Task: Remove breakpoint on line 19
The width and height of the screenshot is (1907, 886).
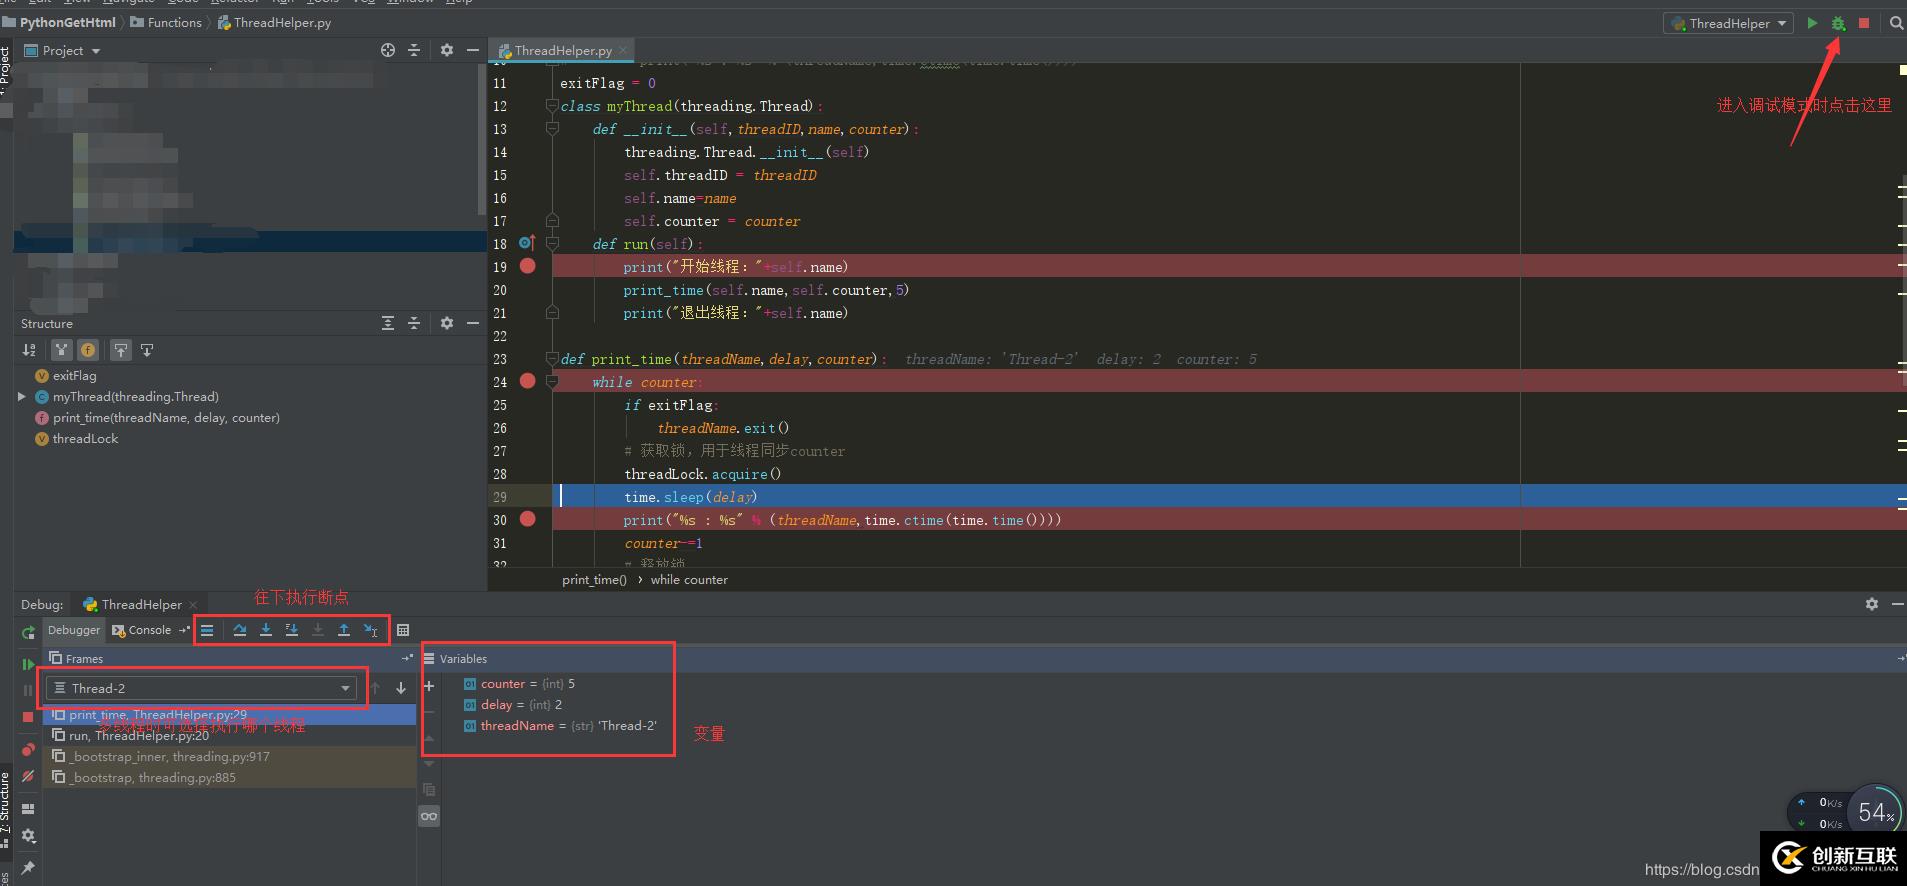Action: coord(528,266)
